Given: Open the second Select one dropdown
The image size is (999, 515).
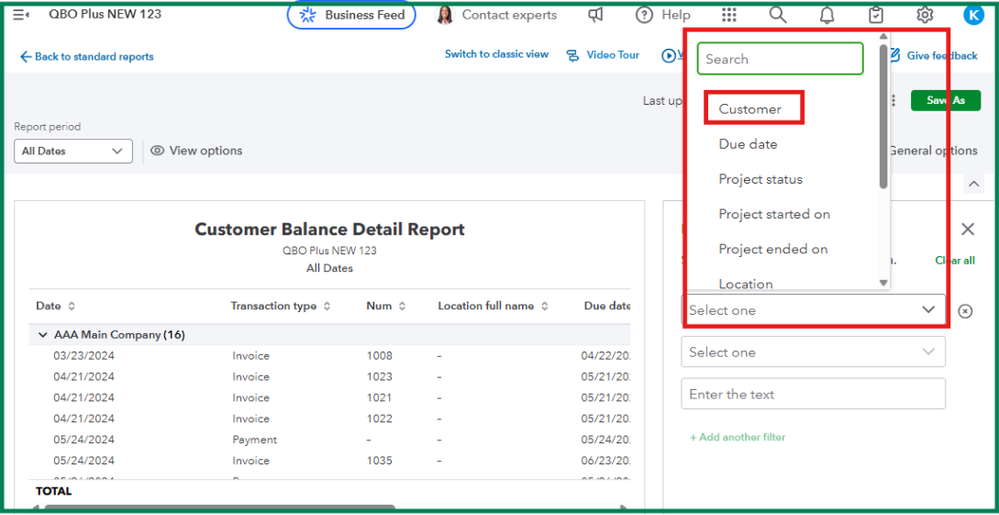Looking at the screenshot, I should [x=813, y=352].
